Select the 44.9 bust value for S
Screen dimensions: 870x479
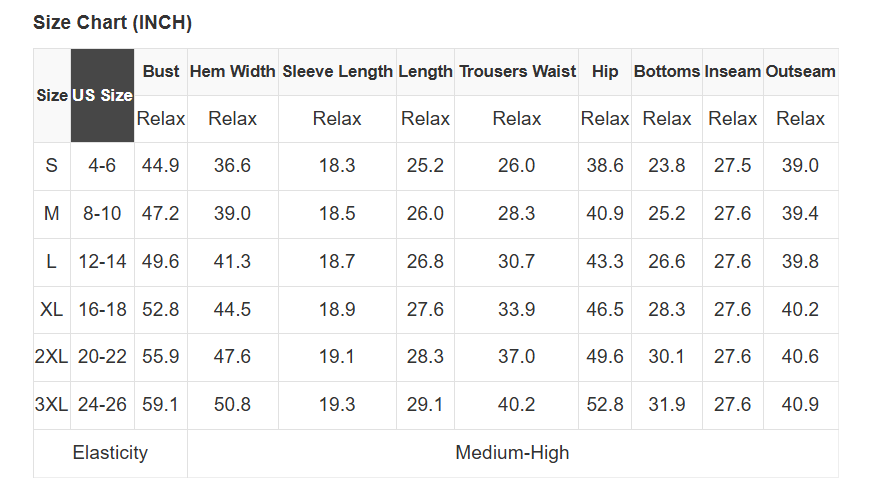pyautogui.click(x=161, y=166)
